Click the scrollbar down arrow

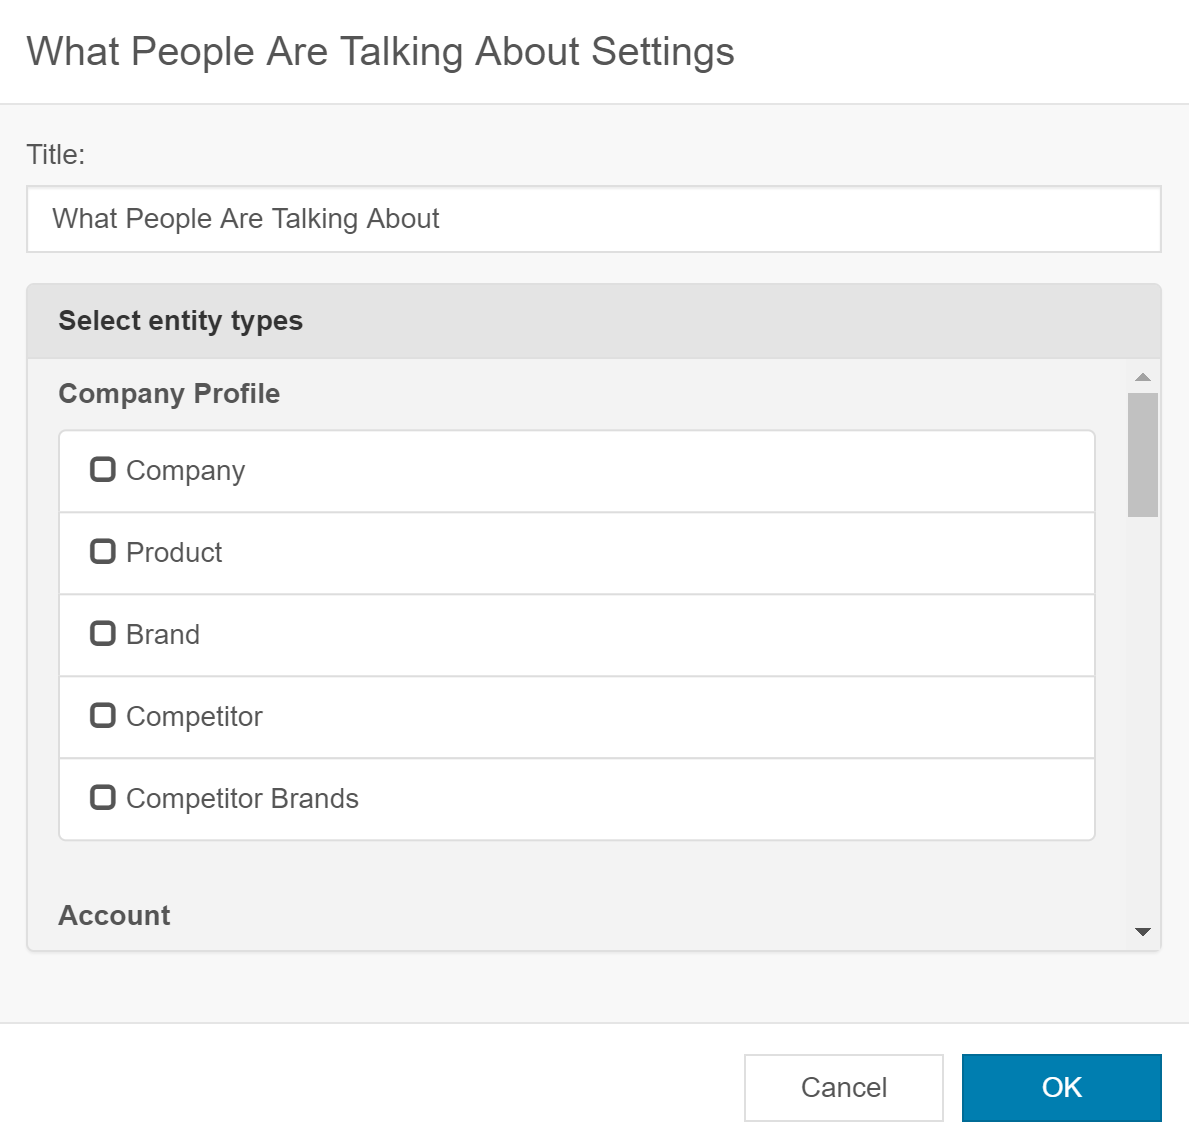(1143, 931)
